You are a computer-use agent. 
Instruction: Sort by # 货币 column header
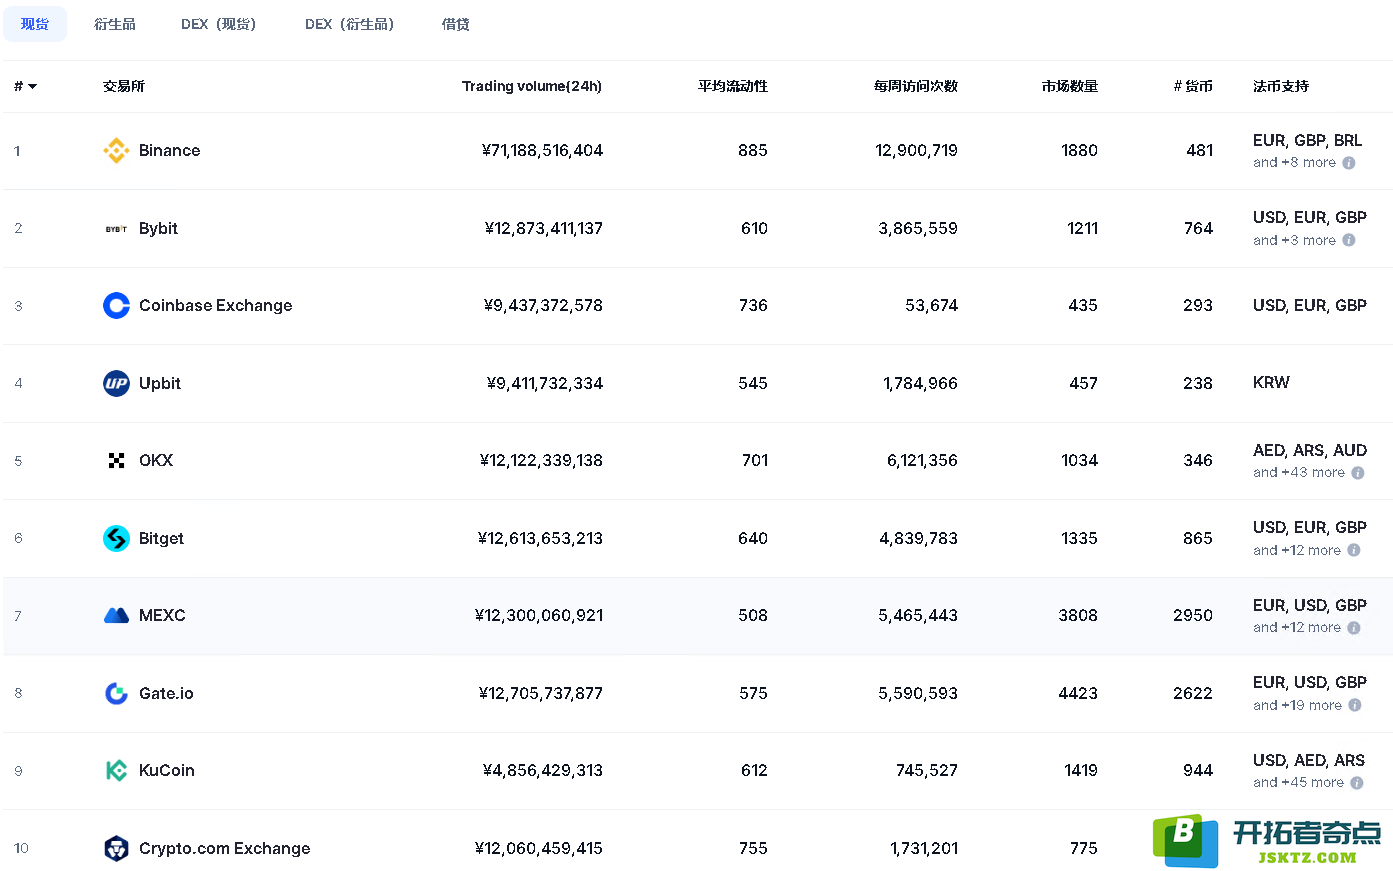pyautogui.click(x=1193, y=86)
